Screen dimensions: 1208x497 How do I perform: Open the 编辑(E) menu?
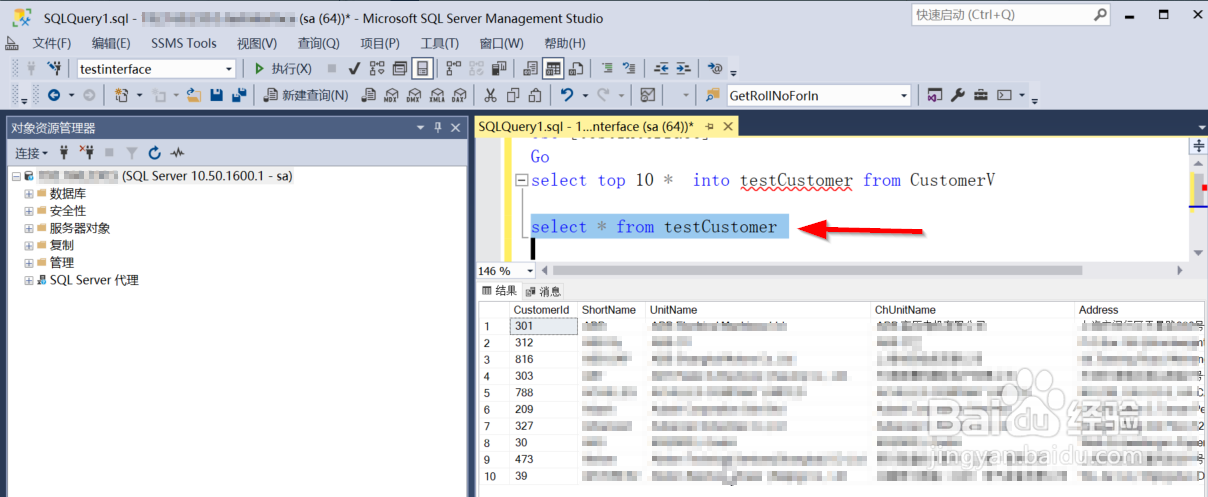[111, 43]
